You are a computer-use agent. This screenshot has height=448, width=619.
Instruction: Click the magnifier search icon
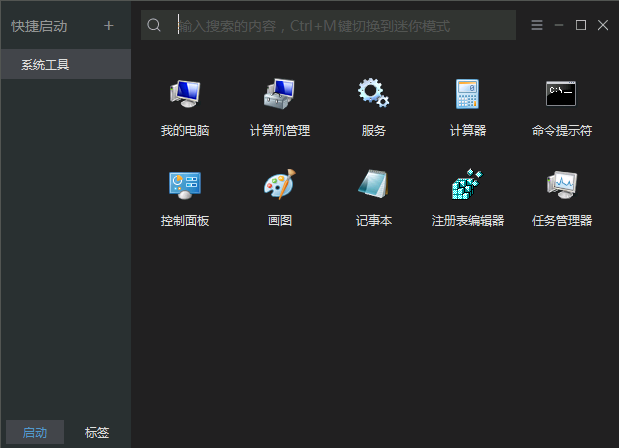154,25
